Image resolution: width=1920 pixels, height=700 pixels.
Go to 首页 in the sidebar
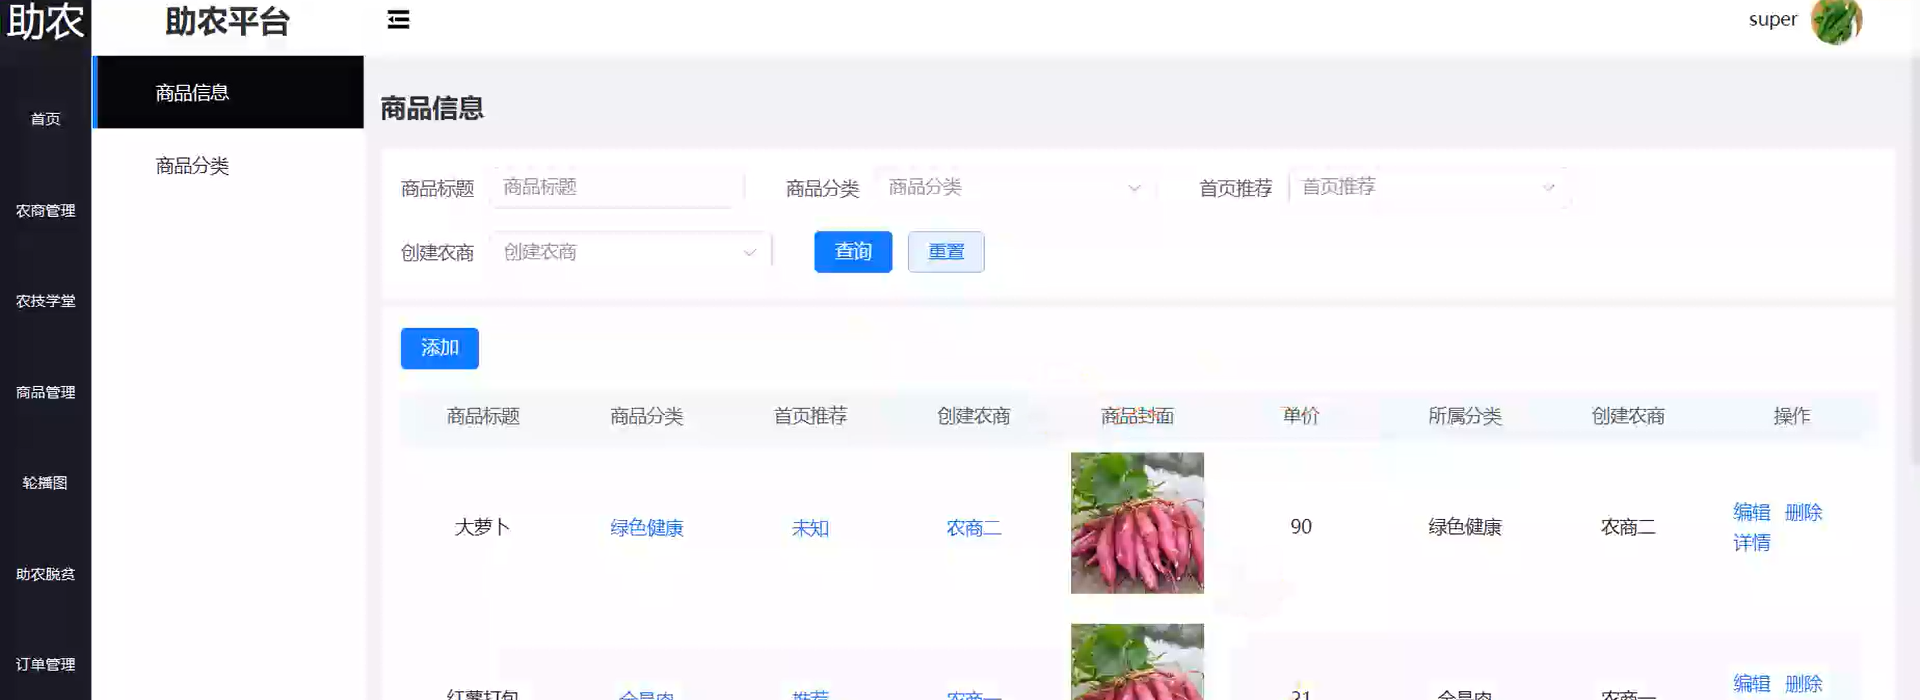pos(45,119)
